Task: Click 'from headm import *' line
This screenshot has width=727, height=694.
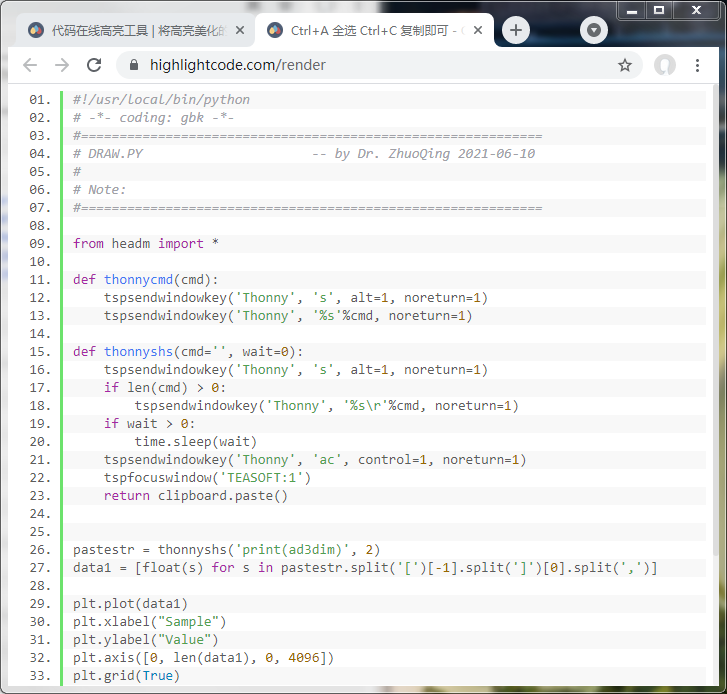Action: click(x=146, y=244)
